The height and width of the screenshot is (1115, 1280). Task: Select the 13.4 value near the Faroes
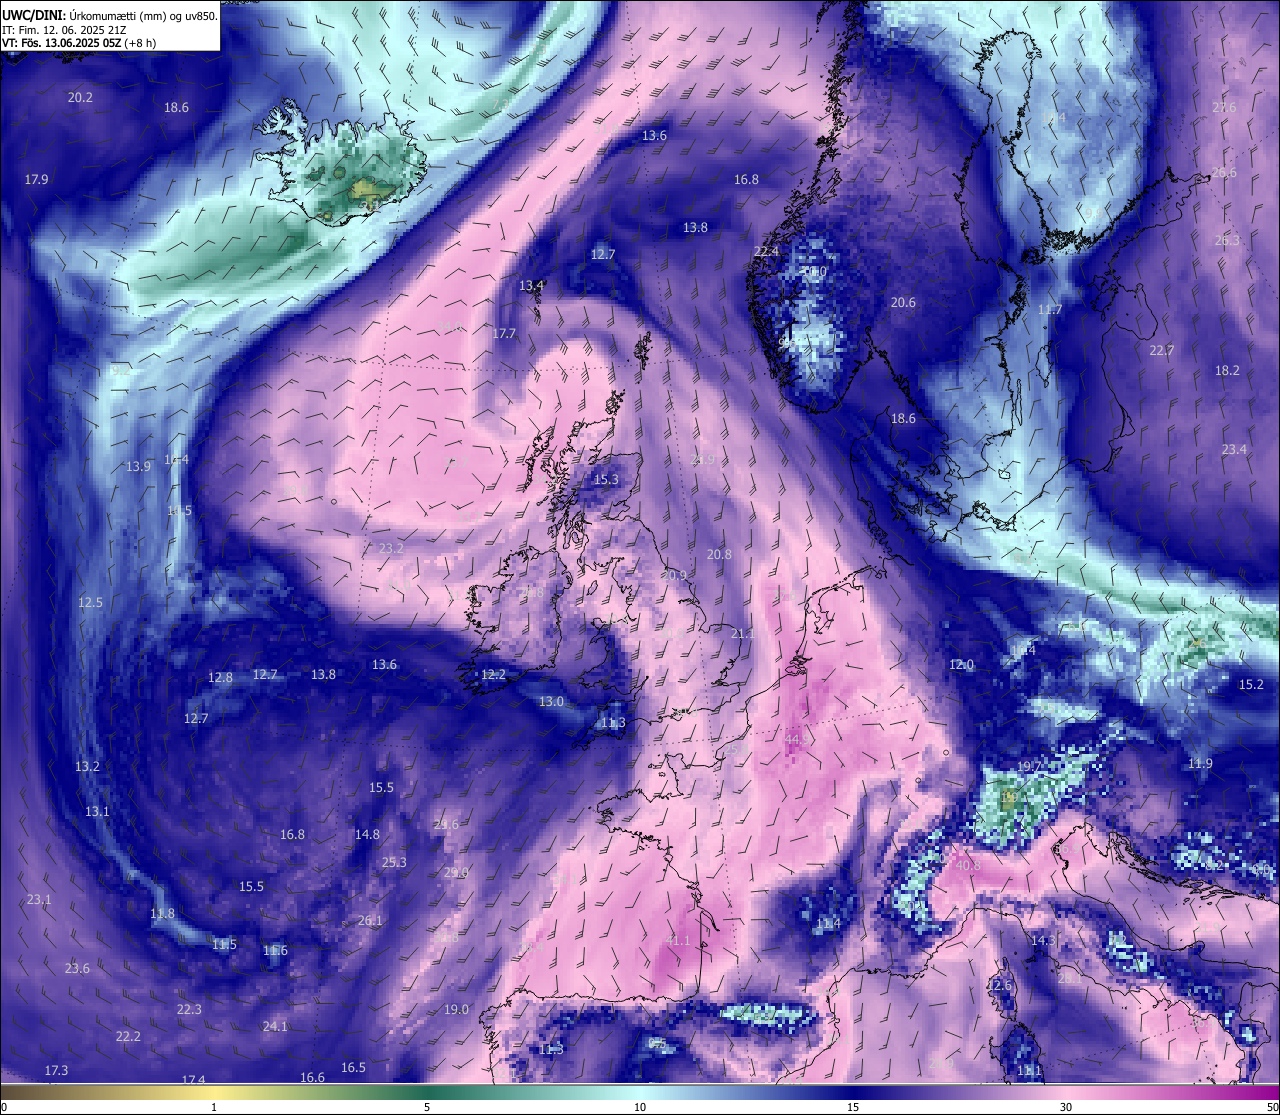coord(531,285)
